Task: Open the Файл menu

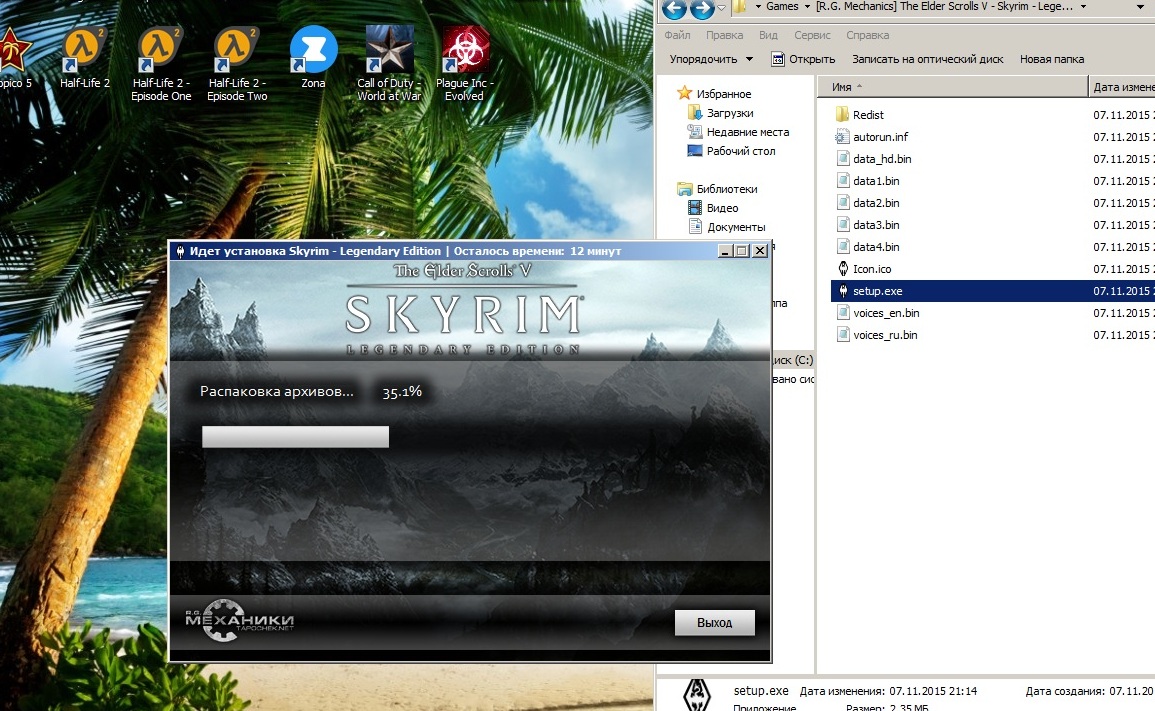Action: coord(677,35)
